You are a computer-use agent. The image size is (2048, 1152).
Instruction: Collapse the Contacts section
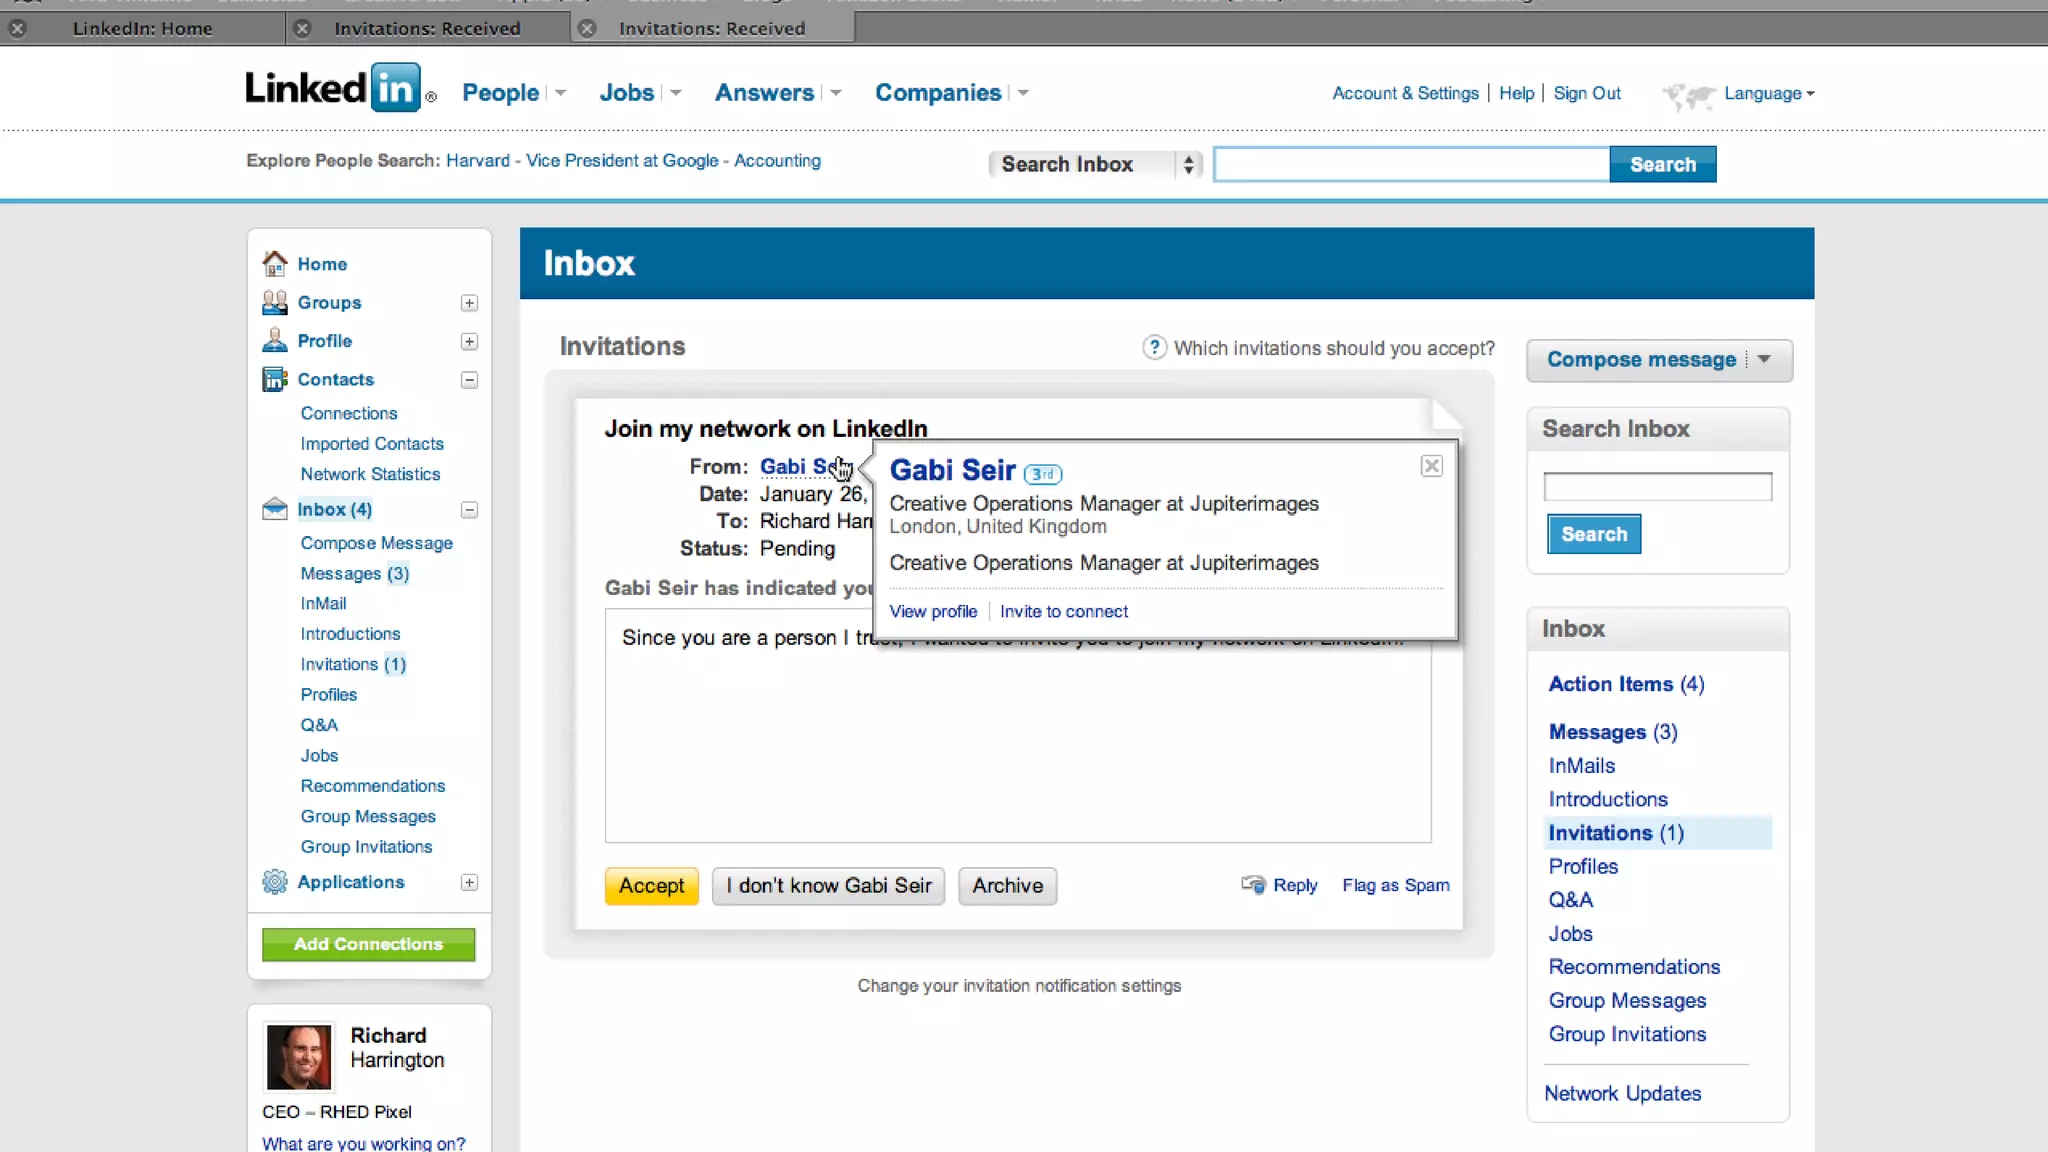coord(469,380)
